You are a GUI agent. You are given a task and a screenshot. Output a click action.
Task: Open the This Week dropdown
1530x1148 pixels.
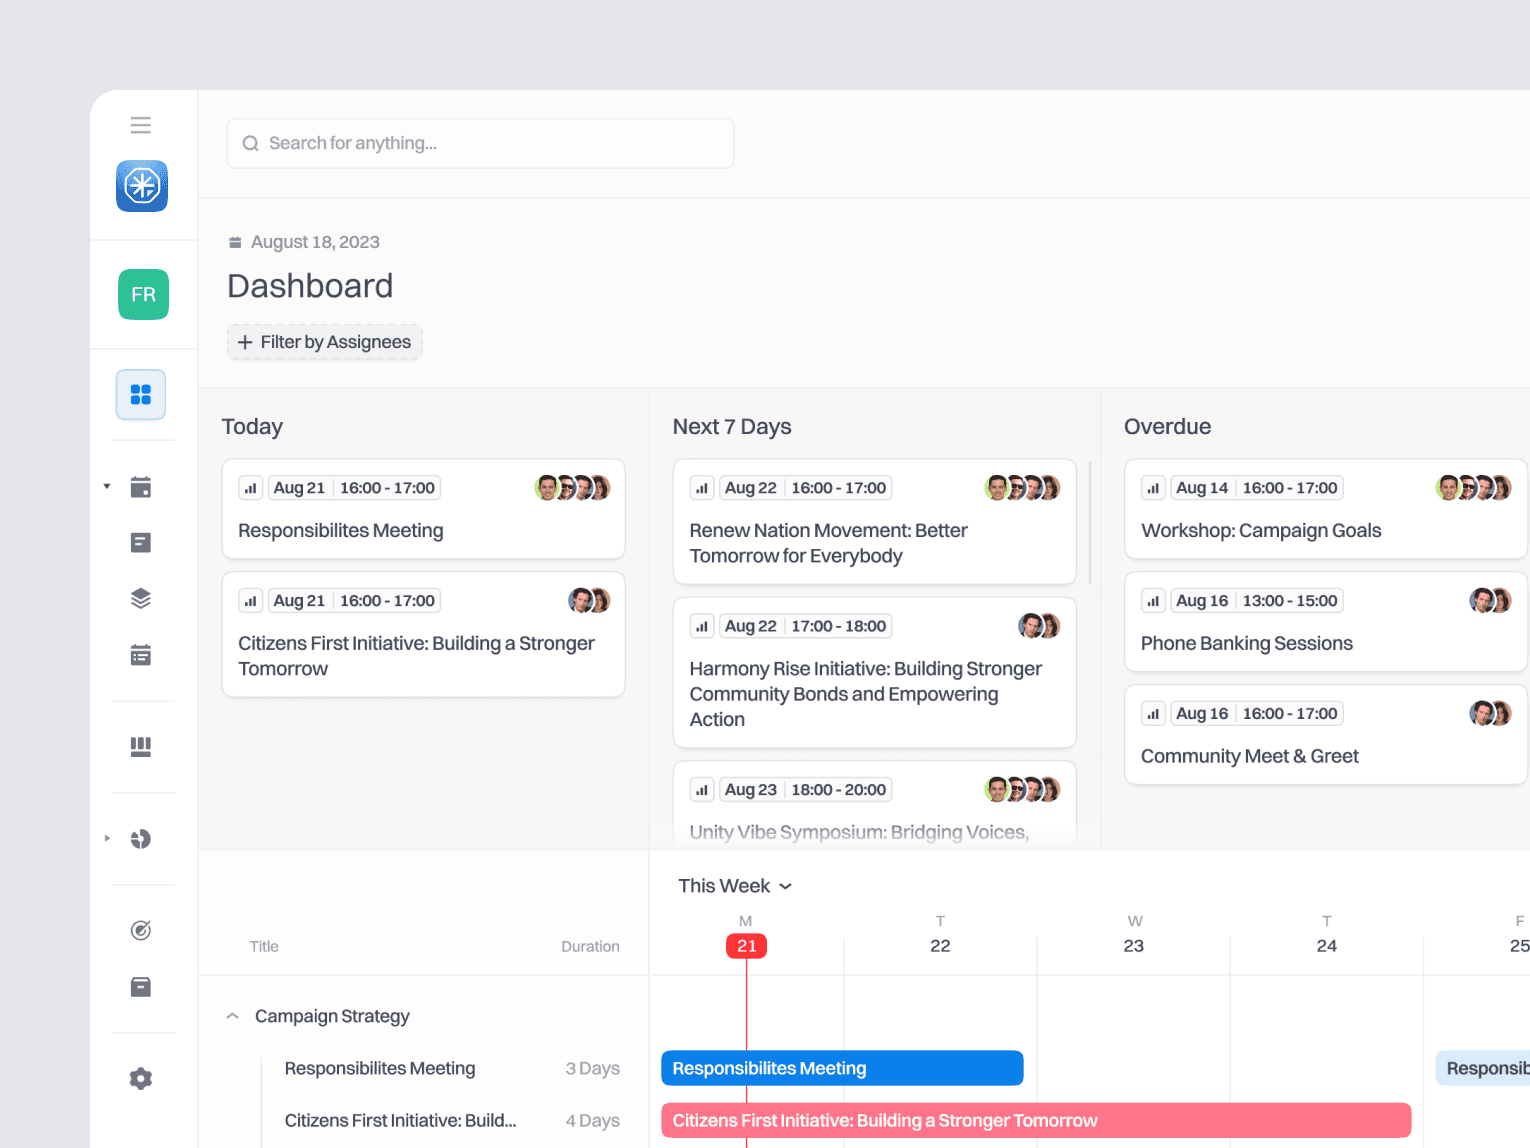[x=735, y=886]
